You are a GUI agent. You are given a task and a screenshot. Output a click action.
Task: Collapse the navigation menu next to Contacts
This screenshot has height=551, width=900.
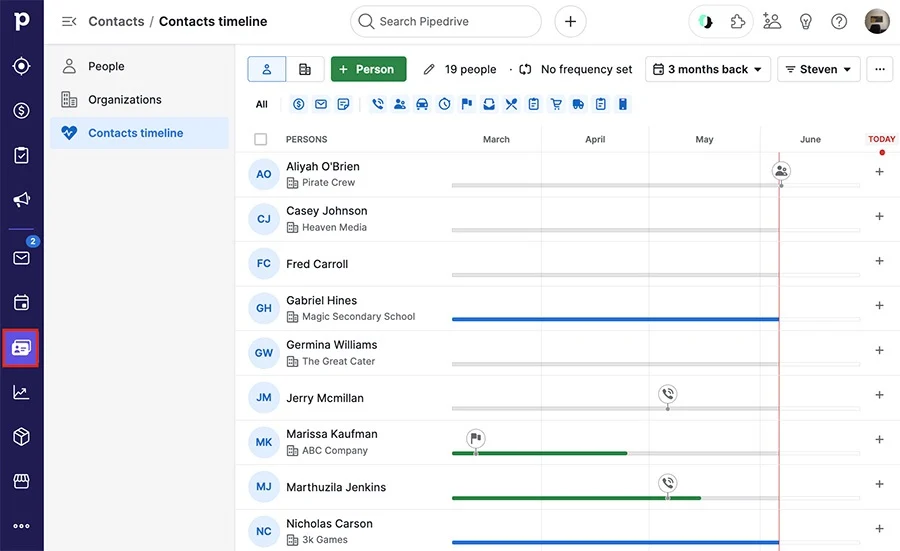tap(69, 22)
